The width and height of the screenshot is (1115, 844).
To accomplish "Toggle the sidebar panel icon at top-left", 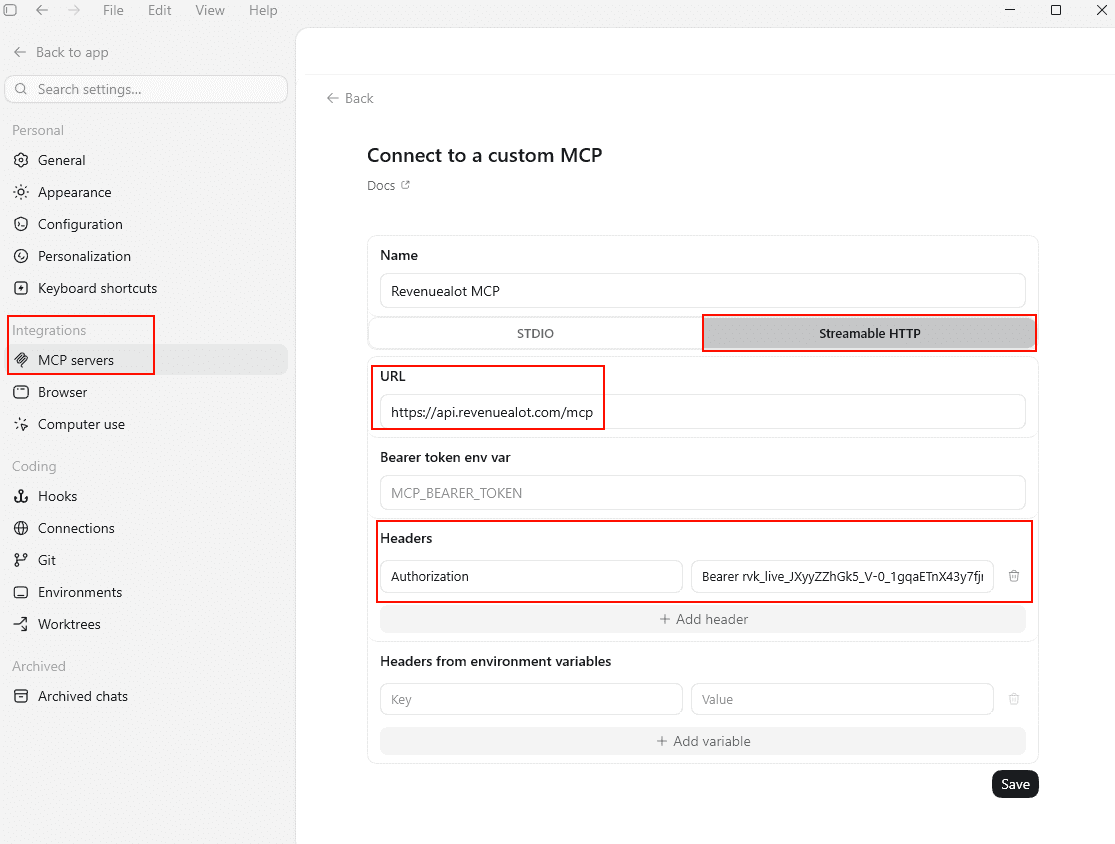I will click(x=10, y=10).
